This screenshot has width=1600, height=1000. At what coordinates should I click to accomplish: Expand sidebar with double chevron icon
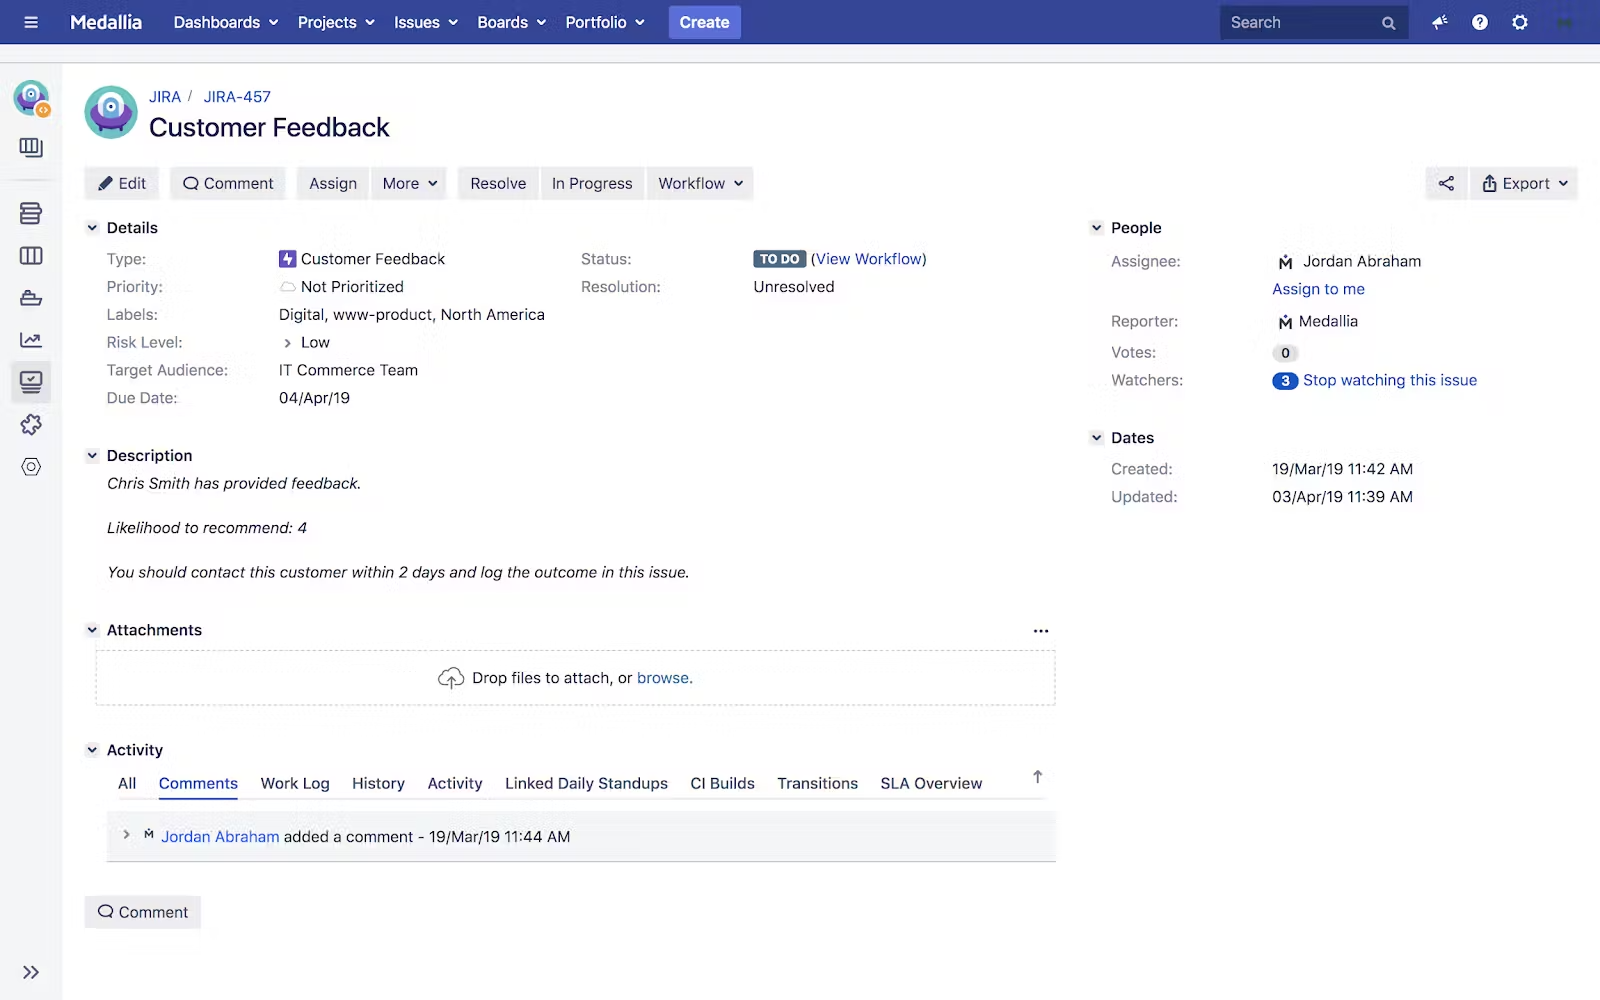(x=31, y=972)
